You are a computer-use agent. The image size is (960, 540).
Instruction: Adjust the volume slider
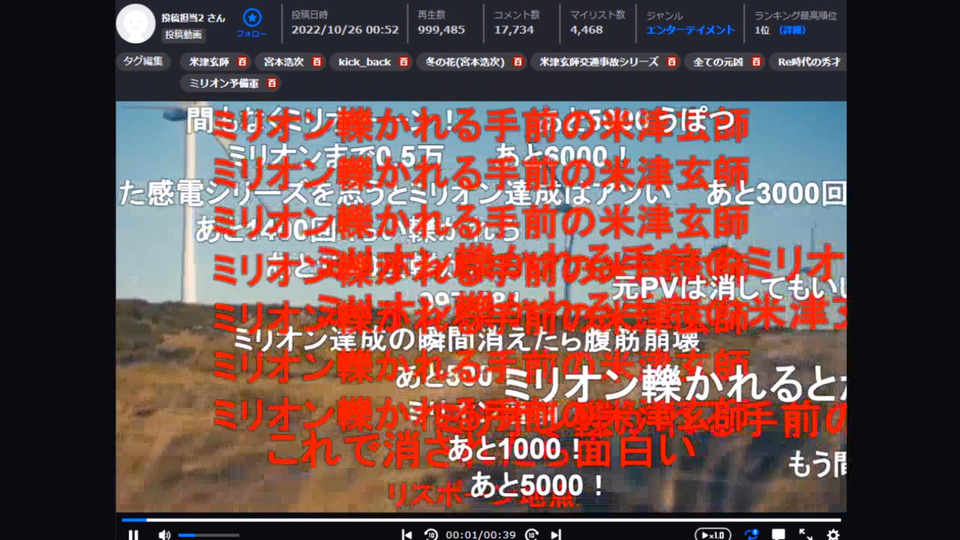pos(209,535)
